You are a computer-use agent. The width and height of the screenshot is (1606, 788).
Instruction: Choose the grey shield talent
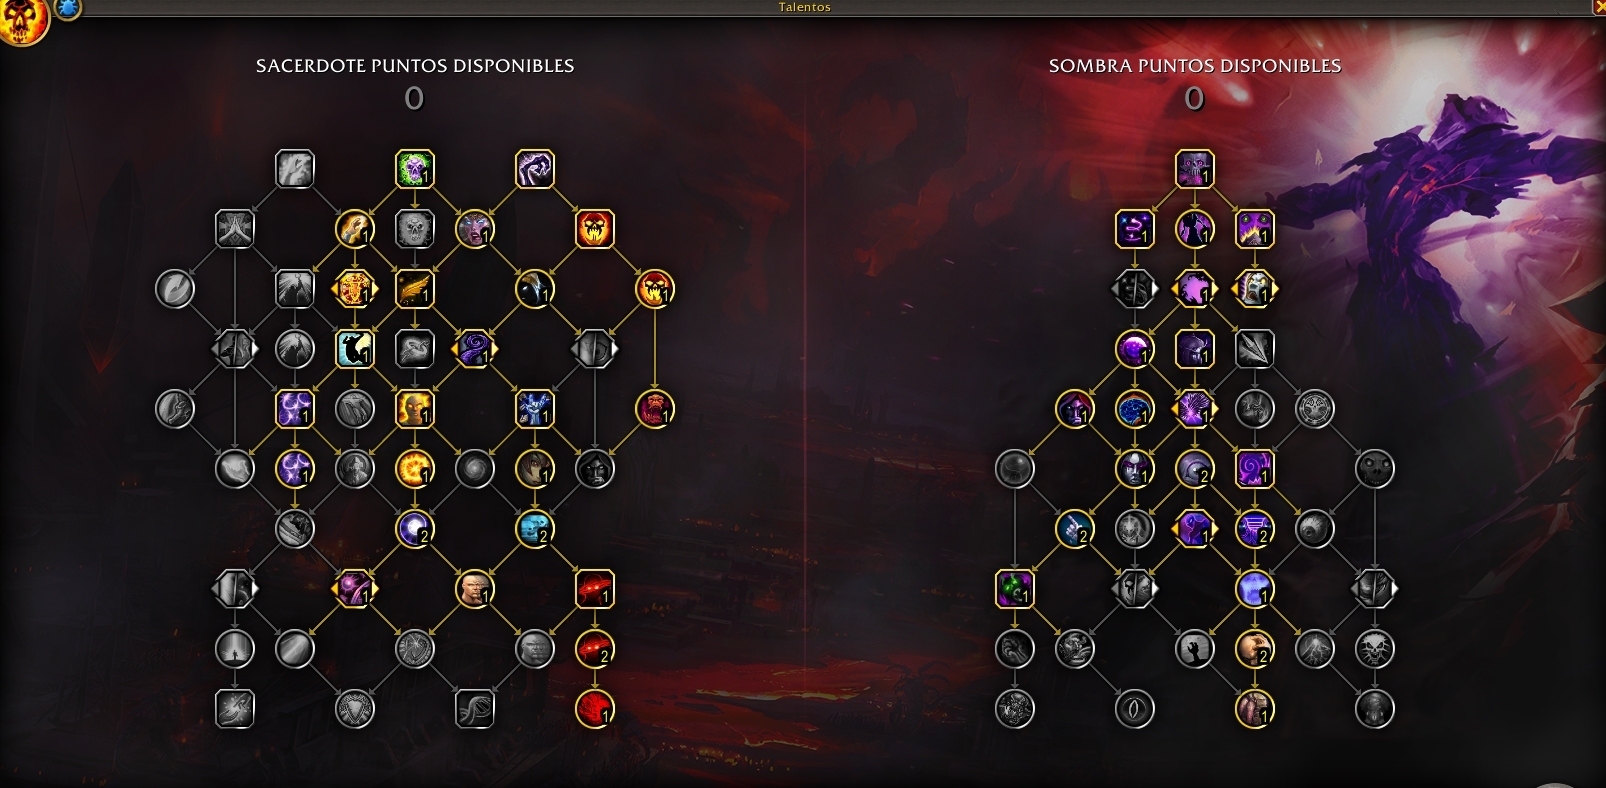point(354,709)
